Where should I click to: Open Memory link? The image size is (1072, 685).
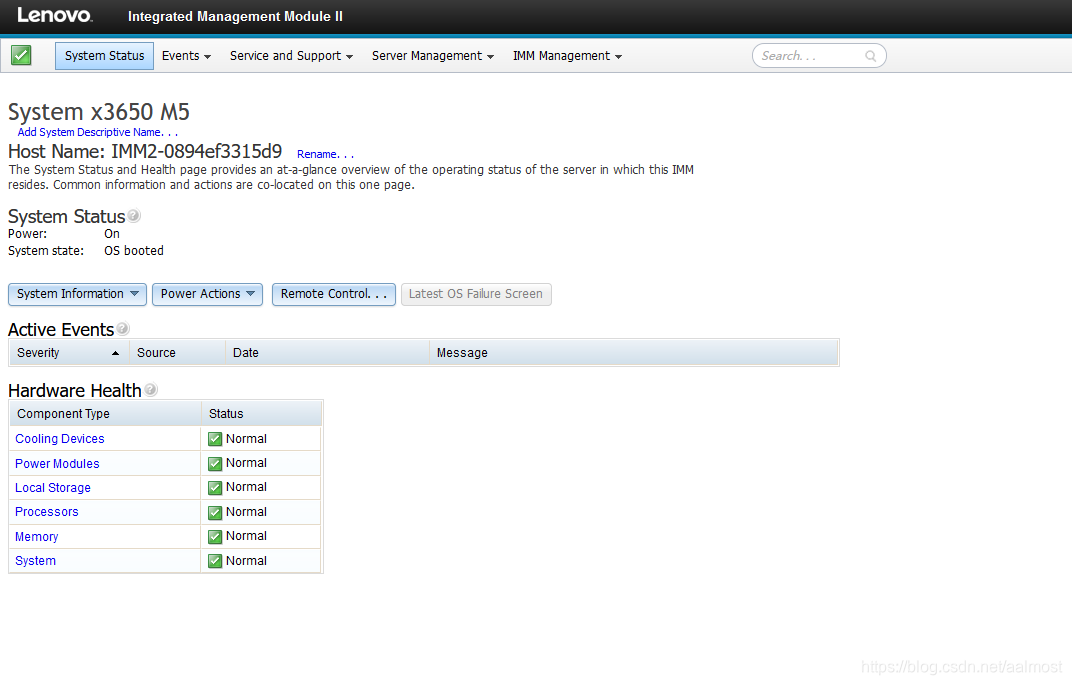36,537
